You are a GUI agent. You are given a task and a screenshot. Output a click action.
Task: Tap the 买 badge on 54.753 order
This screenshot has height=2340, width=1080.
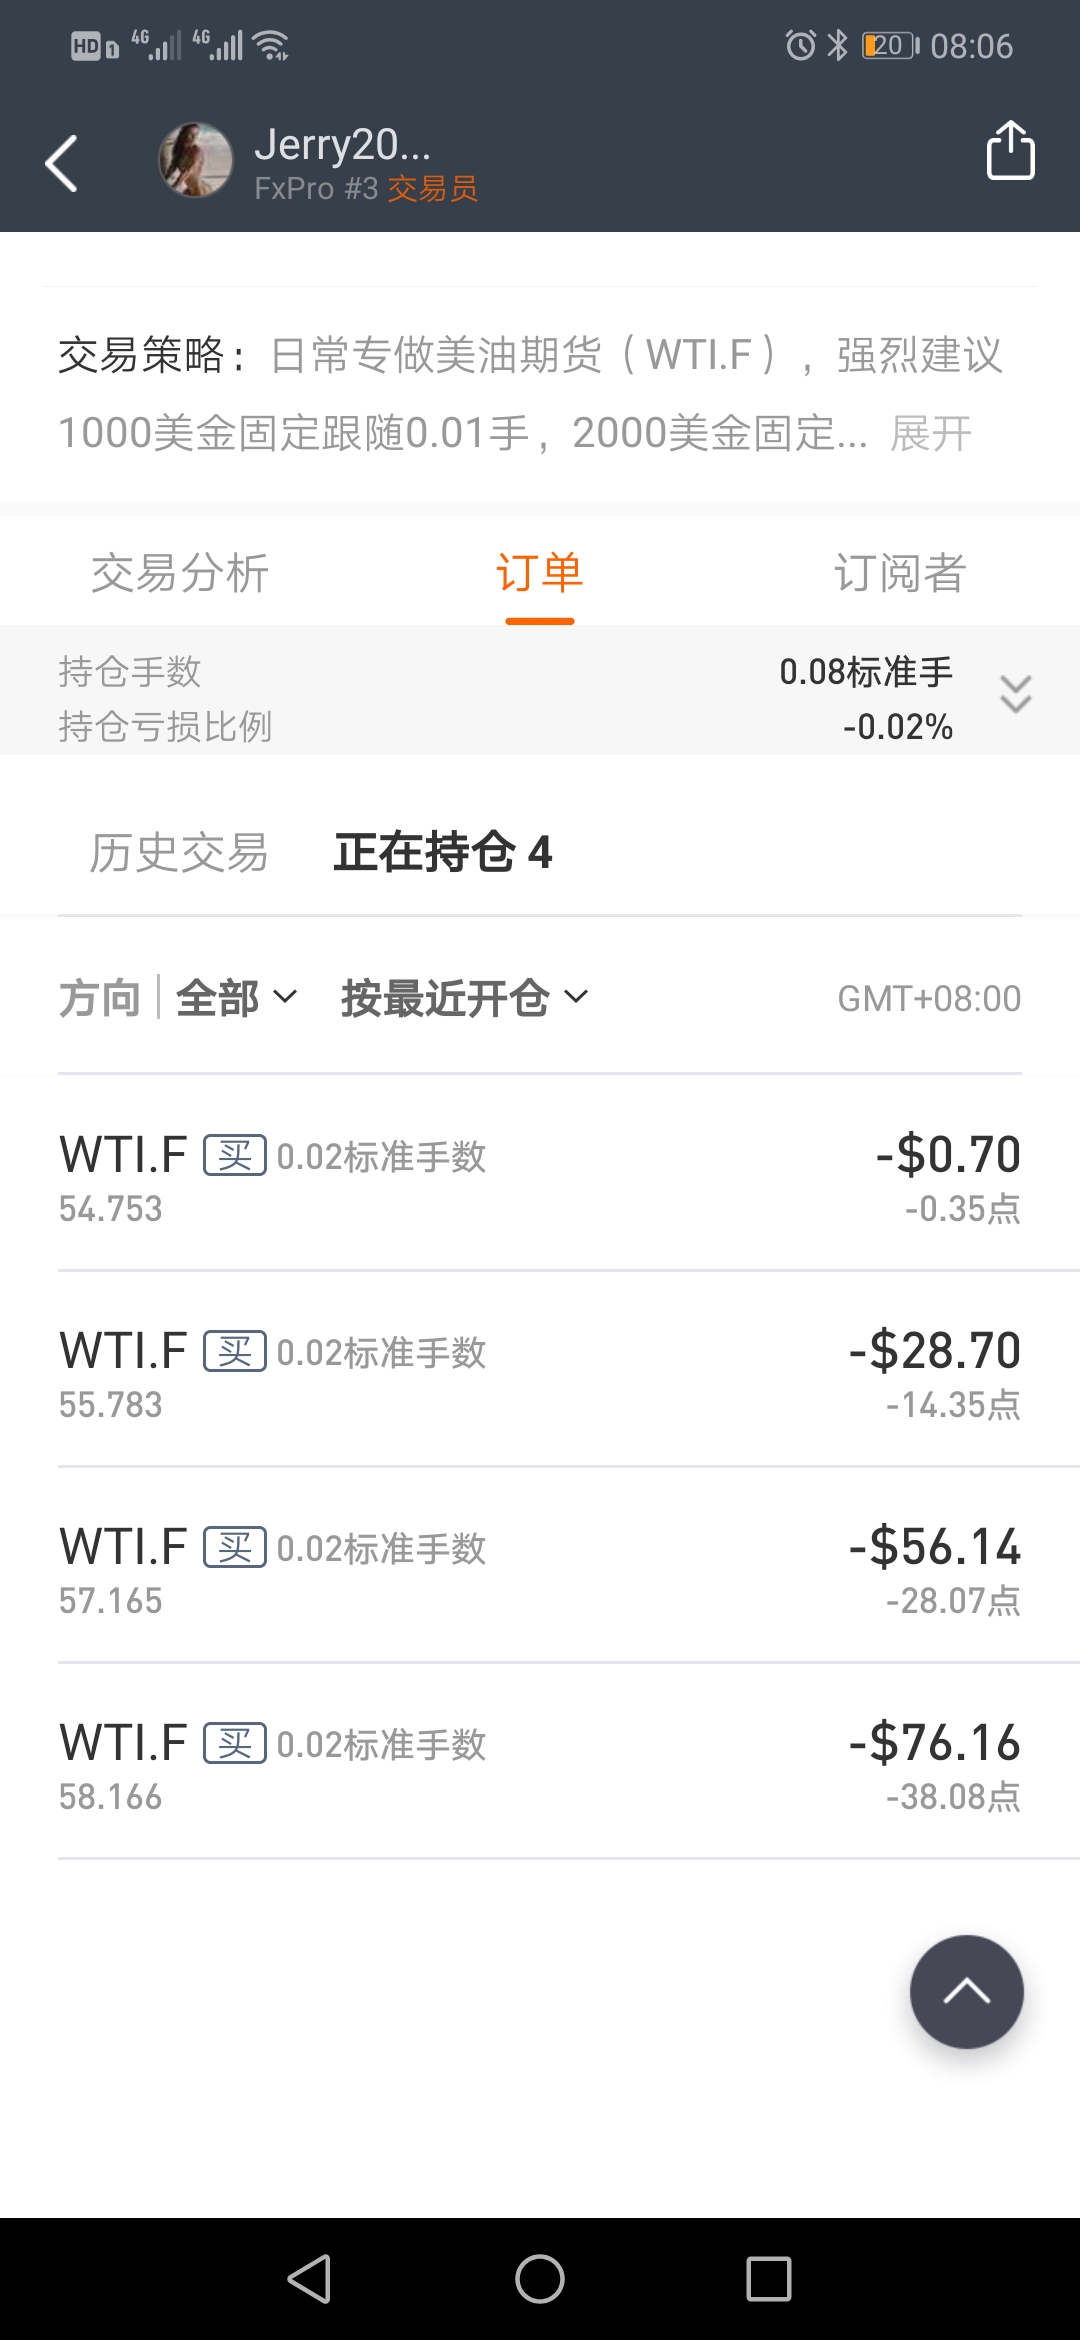pyautogui.click(x=235, y=1155)
